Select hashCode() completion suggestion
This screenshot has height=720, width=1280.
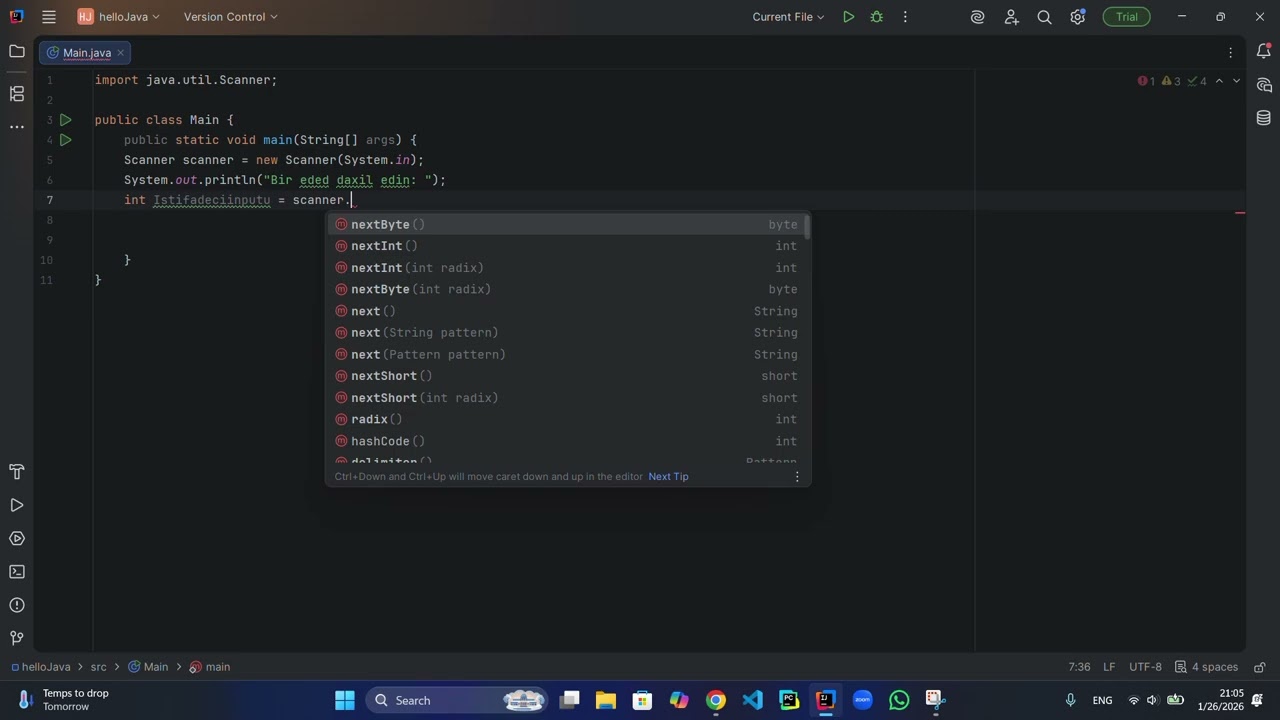(567, 441)
